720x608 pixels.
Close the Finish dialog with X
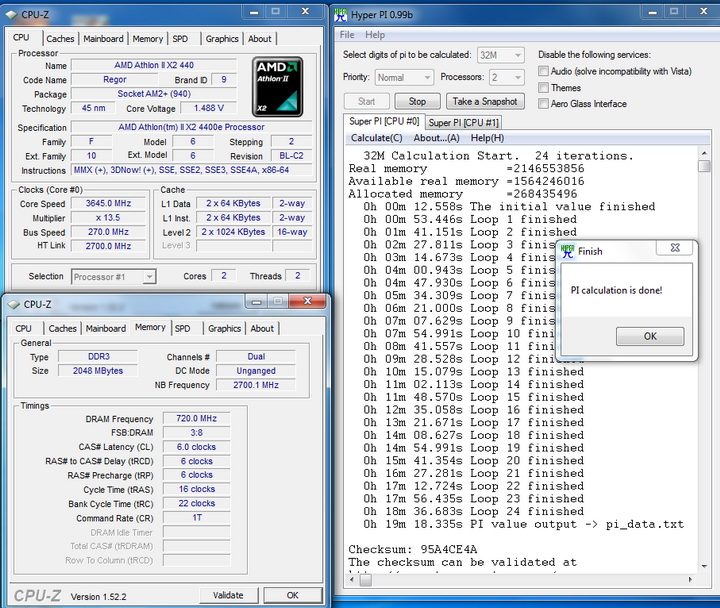click(x=675, y=248)
